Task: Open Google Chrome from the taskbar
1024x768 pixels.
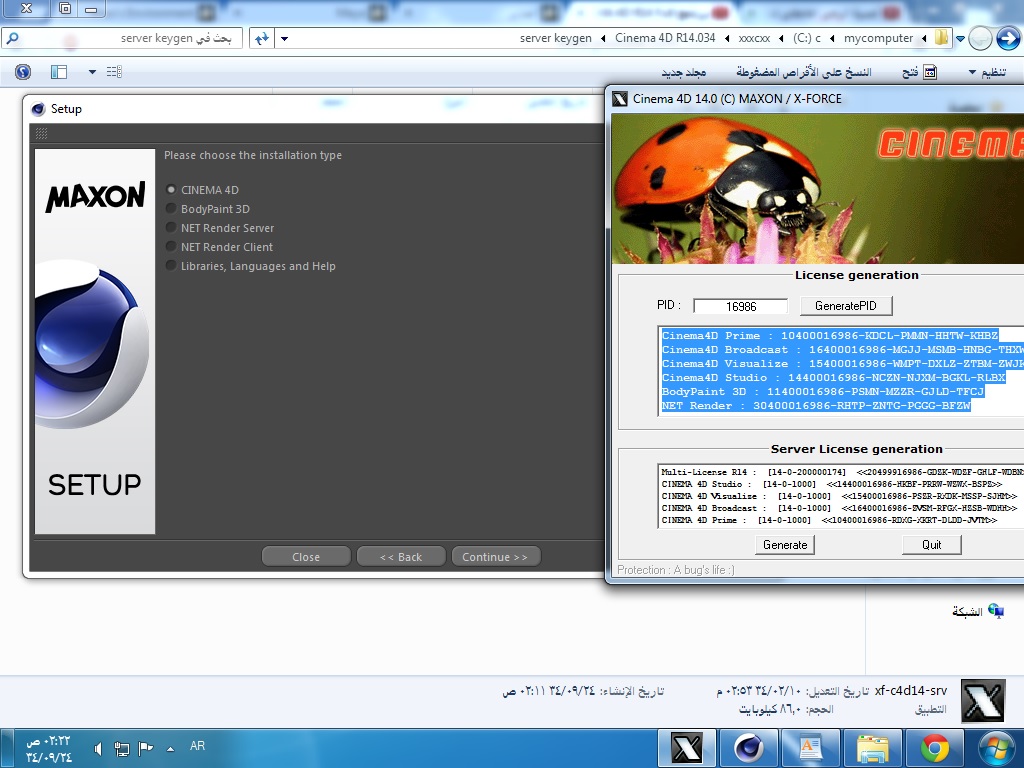Action: coord(935,748)
